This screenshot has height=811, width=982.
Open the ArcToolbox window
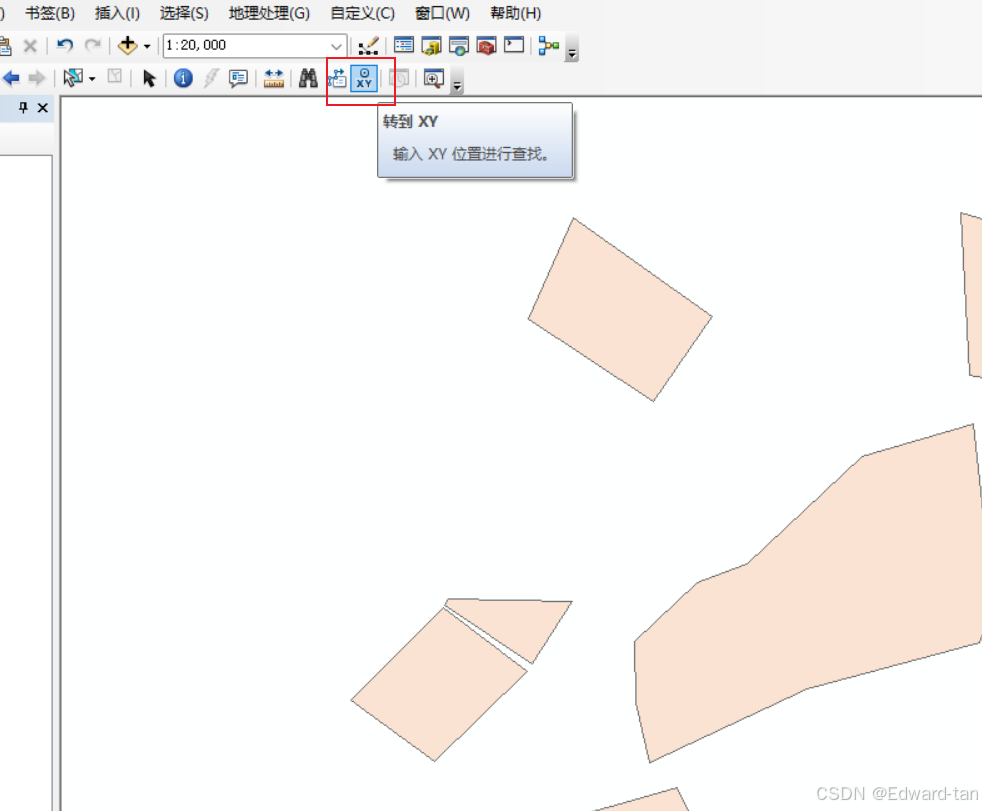(485, 45)
